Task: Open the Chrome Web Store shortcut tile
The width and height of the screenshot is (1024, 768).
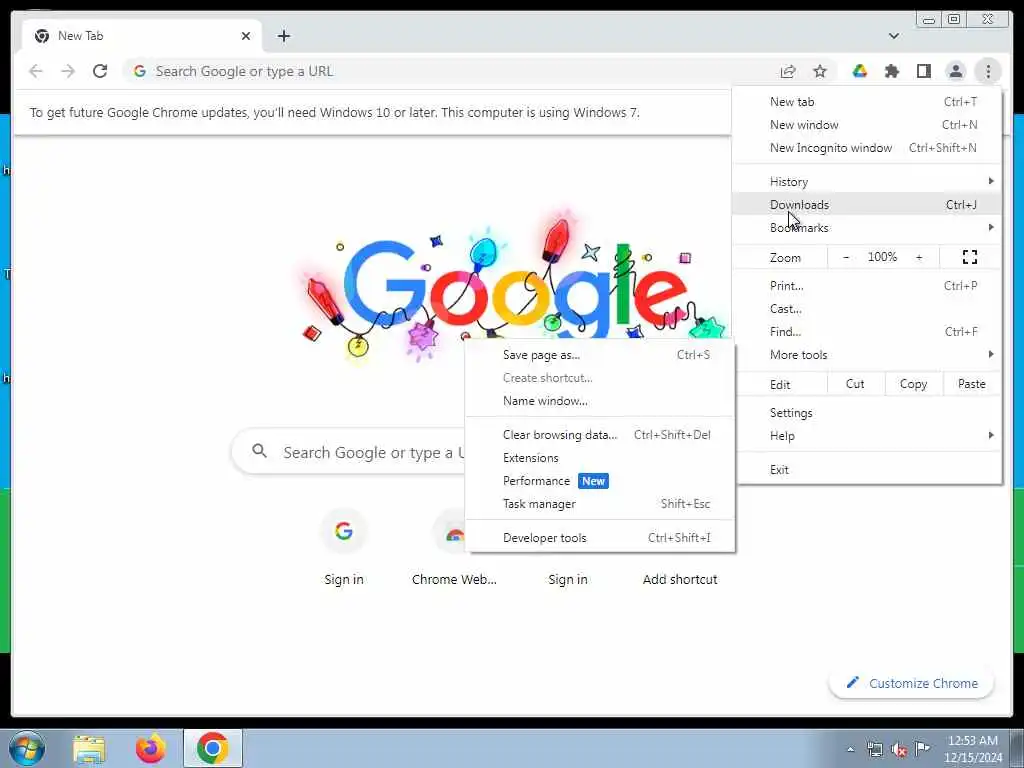Action: tap(454, 547)
